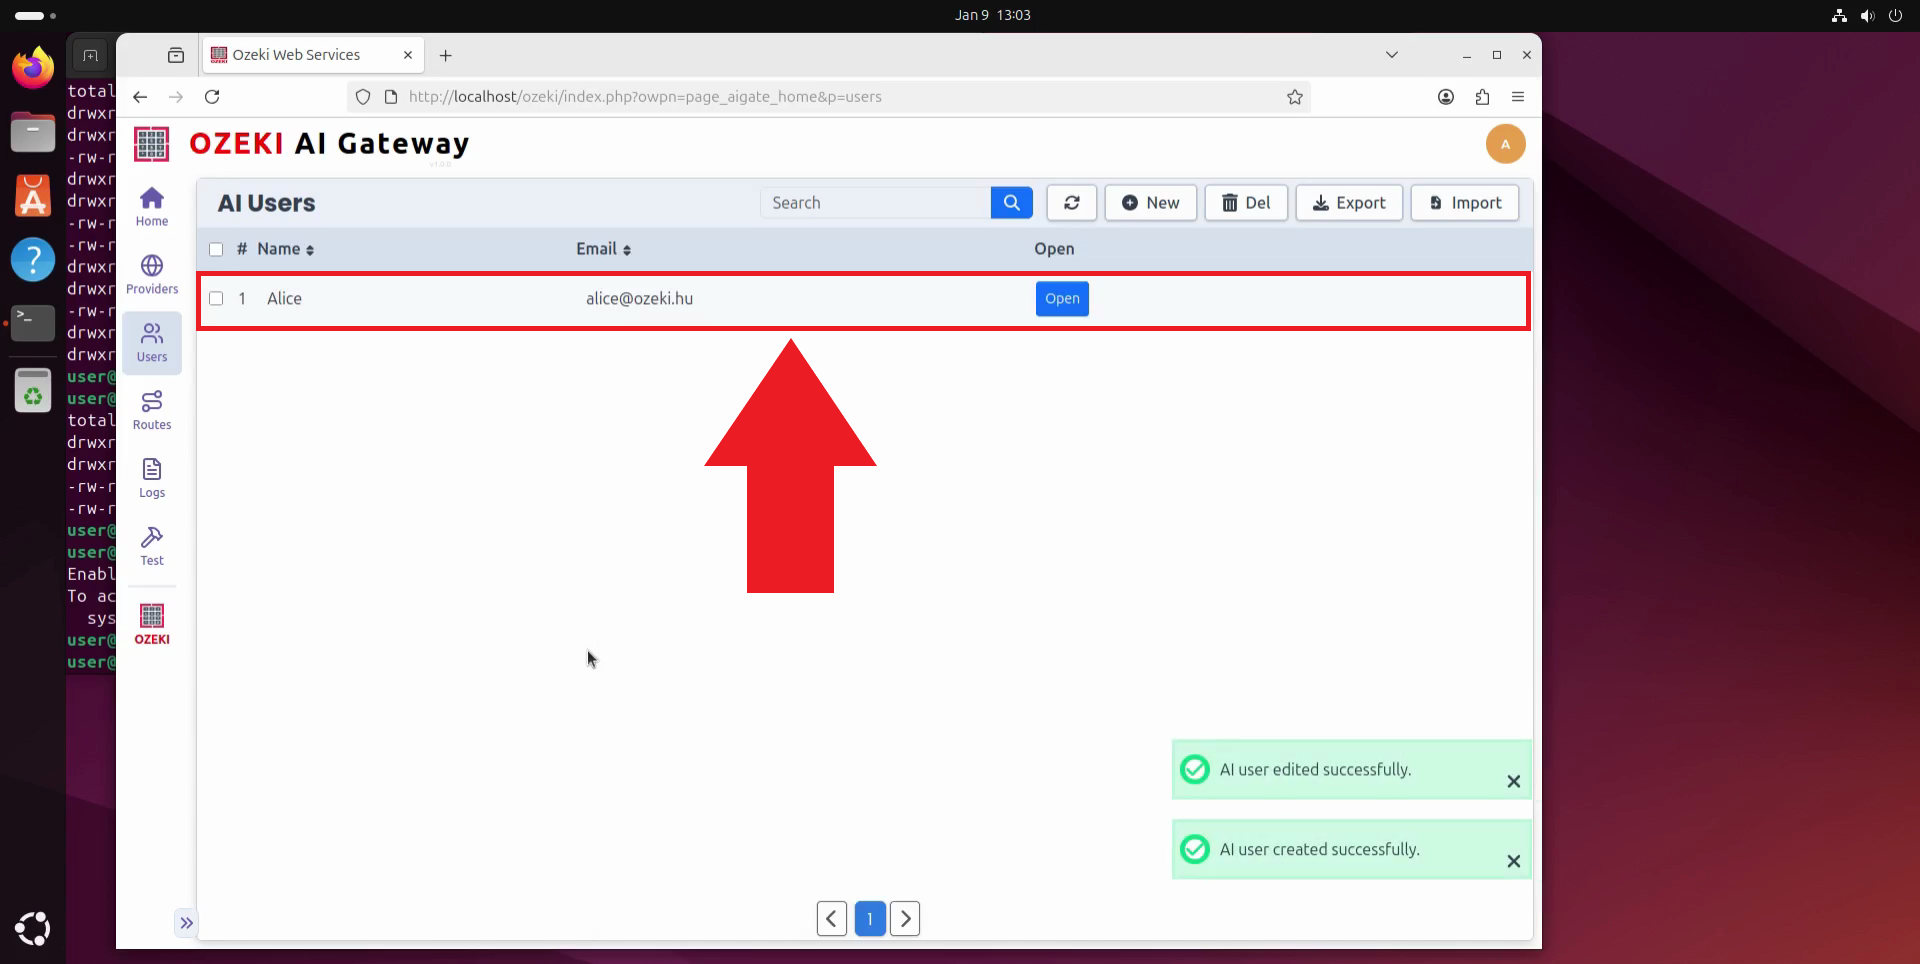Open the orange user avatar menu

click(x=1505, y=144)
